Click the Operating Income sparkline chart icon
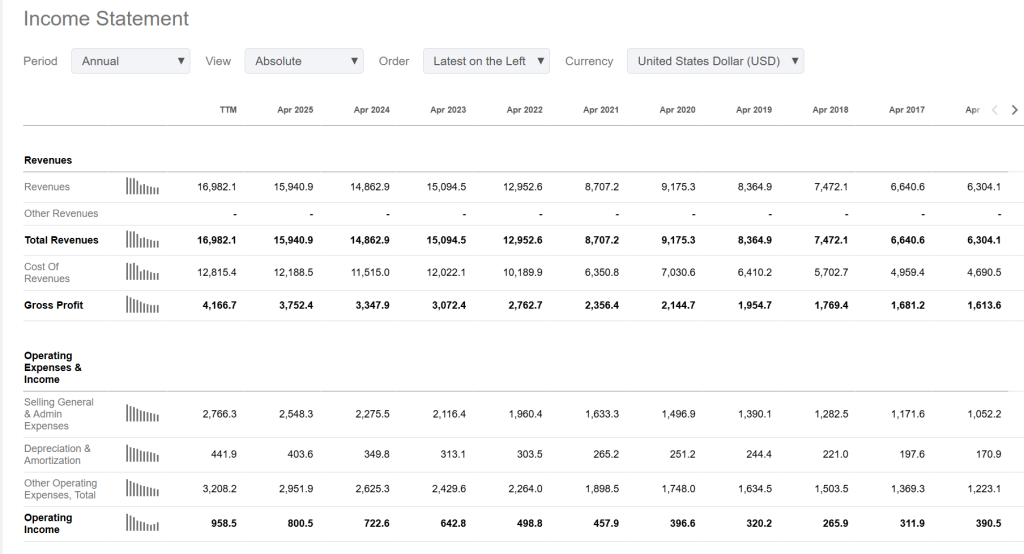 pos(142,523)
